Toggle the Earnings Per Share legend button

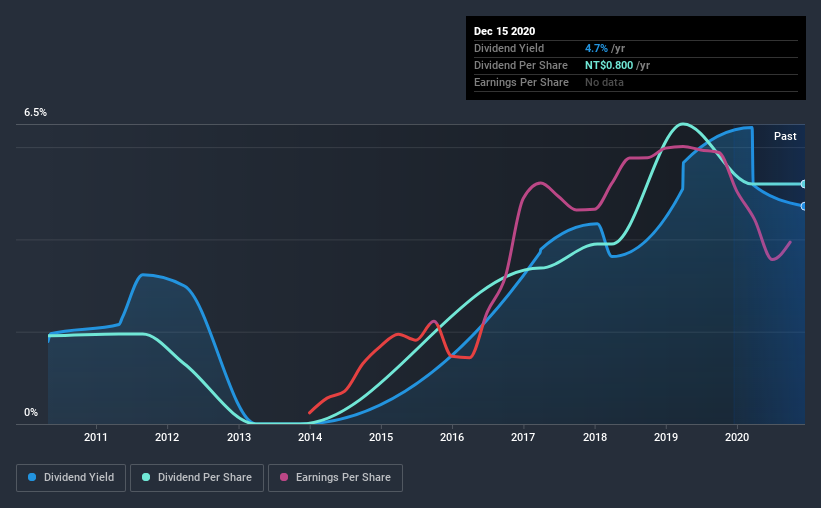click(336, 478)
